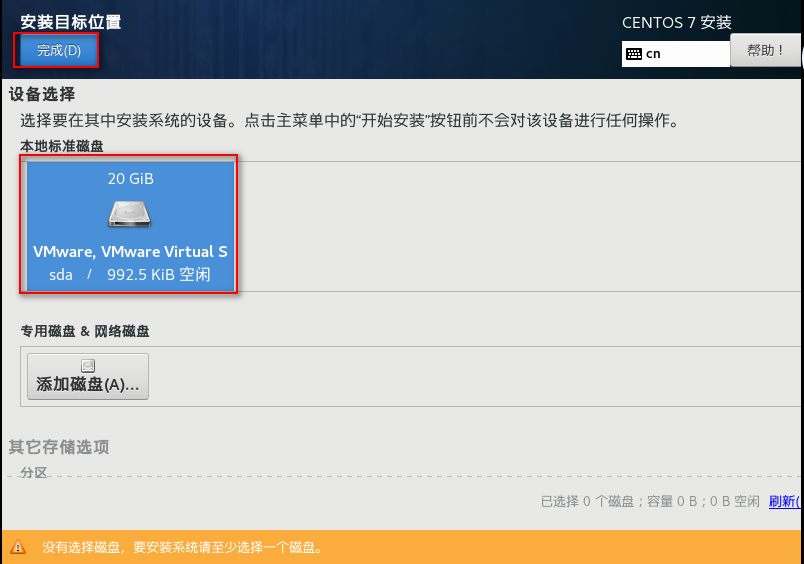The height and width of the screenshot is (564, 804).
Task: Click the cn keyboard layout field
Action: coord(676,54)
